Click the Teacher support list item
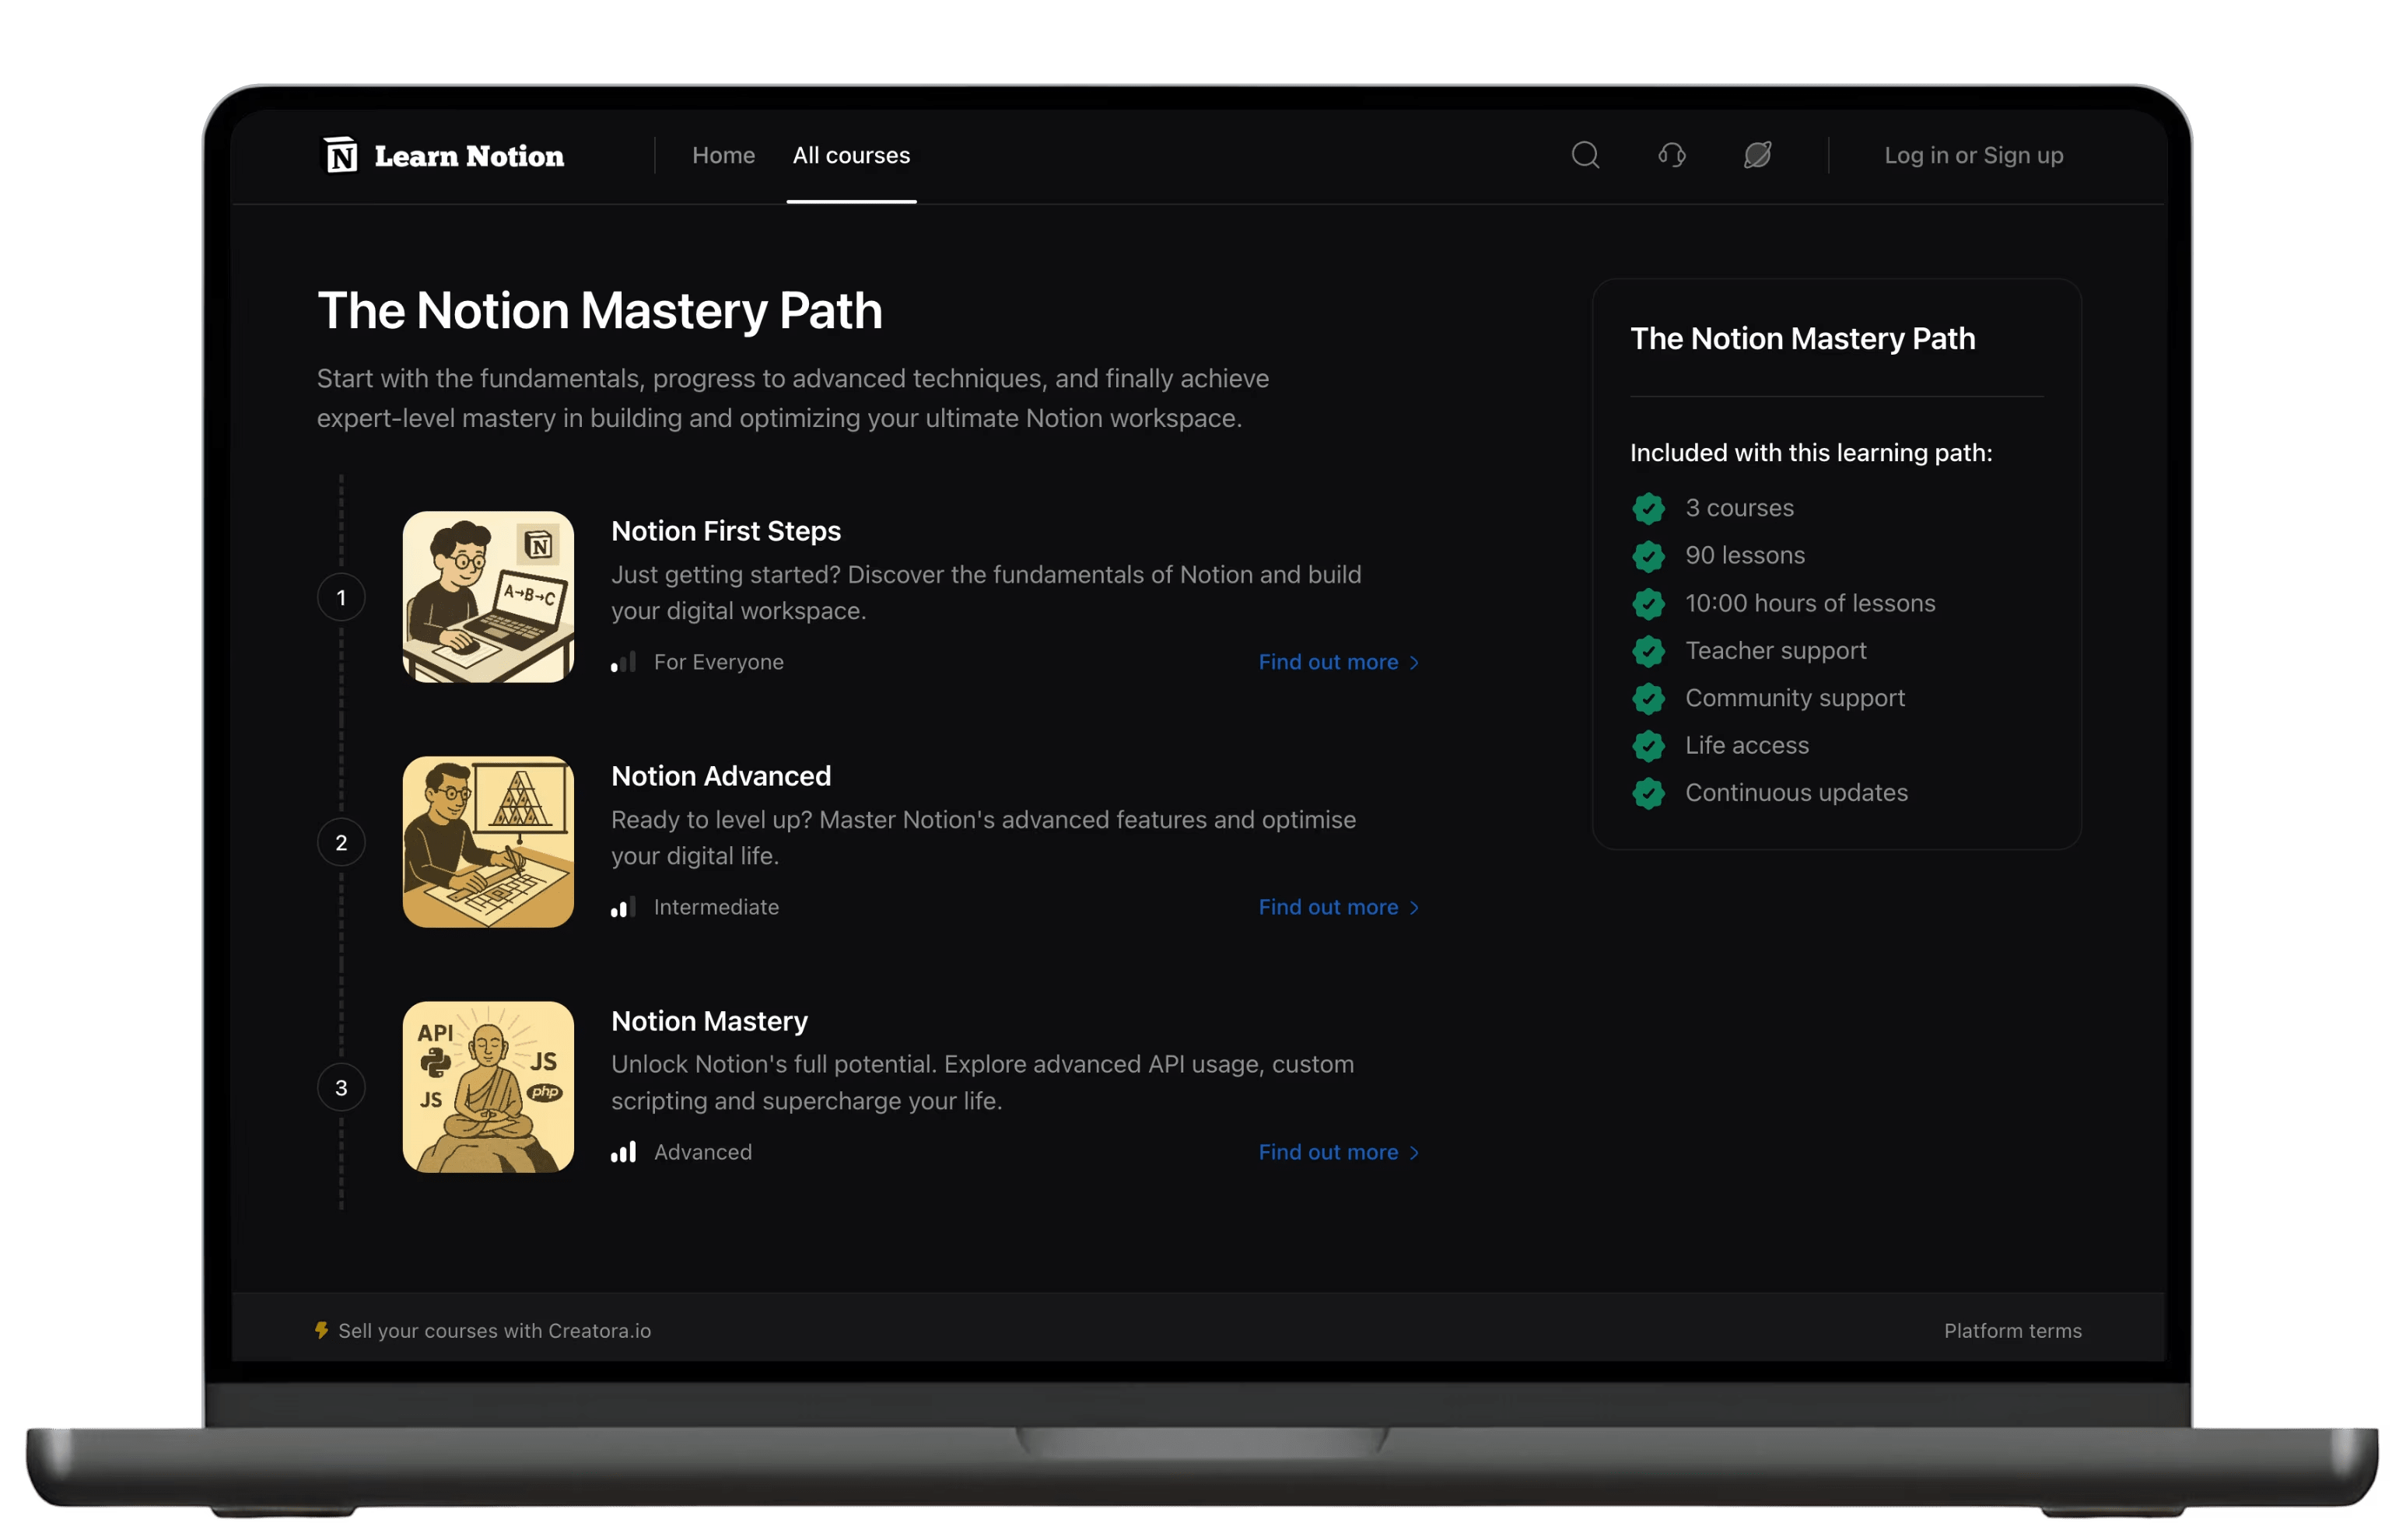 click(1776, 651)
